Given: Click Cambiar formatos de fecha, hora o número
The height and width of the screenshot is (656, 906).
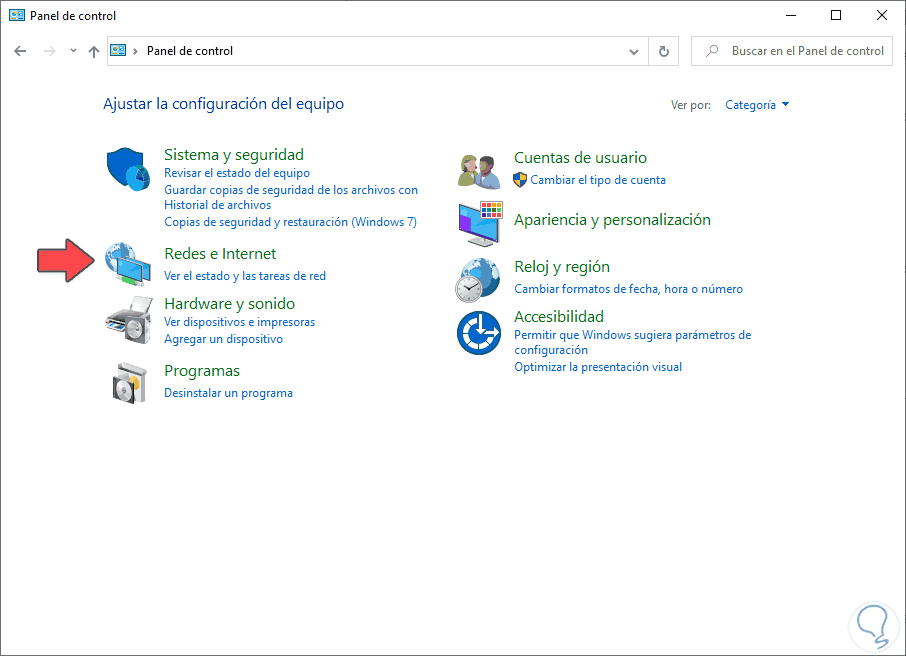Looking at the screenshot, I should (x=628, y=289).
